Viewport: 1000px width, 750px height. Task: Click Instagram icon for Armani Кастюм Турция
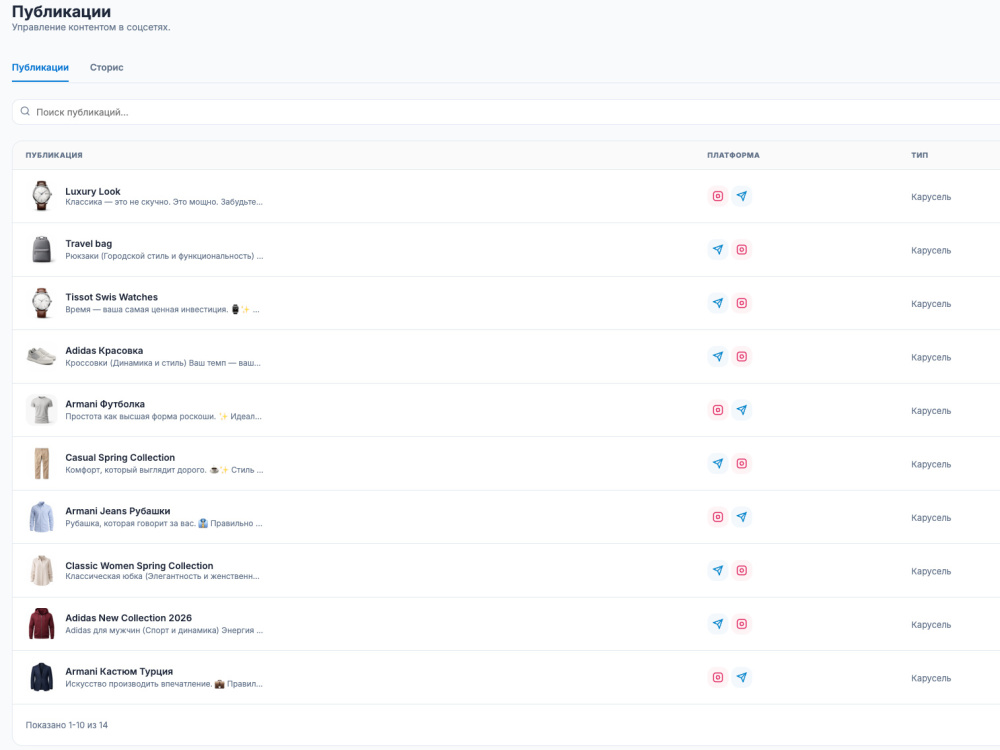(717, 677)
